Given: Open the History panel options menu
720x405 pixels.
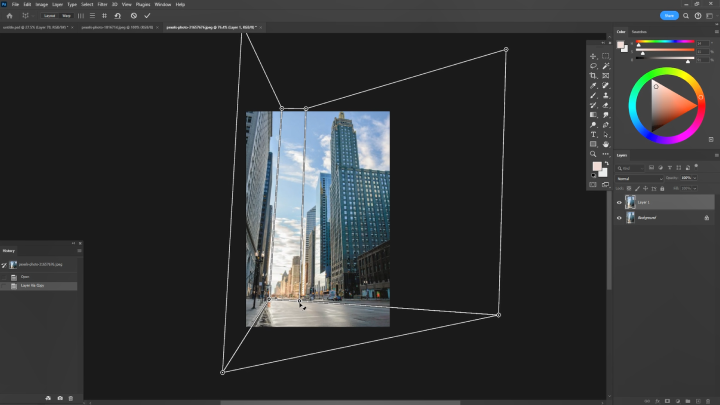Looking at the screenshot, I should coord(79,251).
